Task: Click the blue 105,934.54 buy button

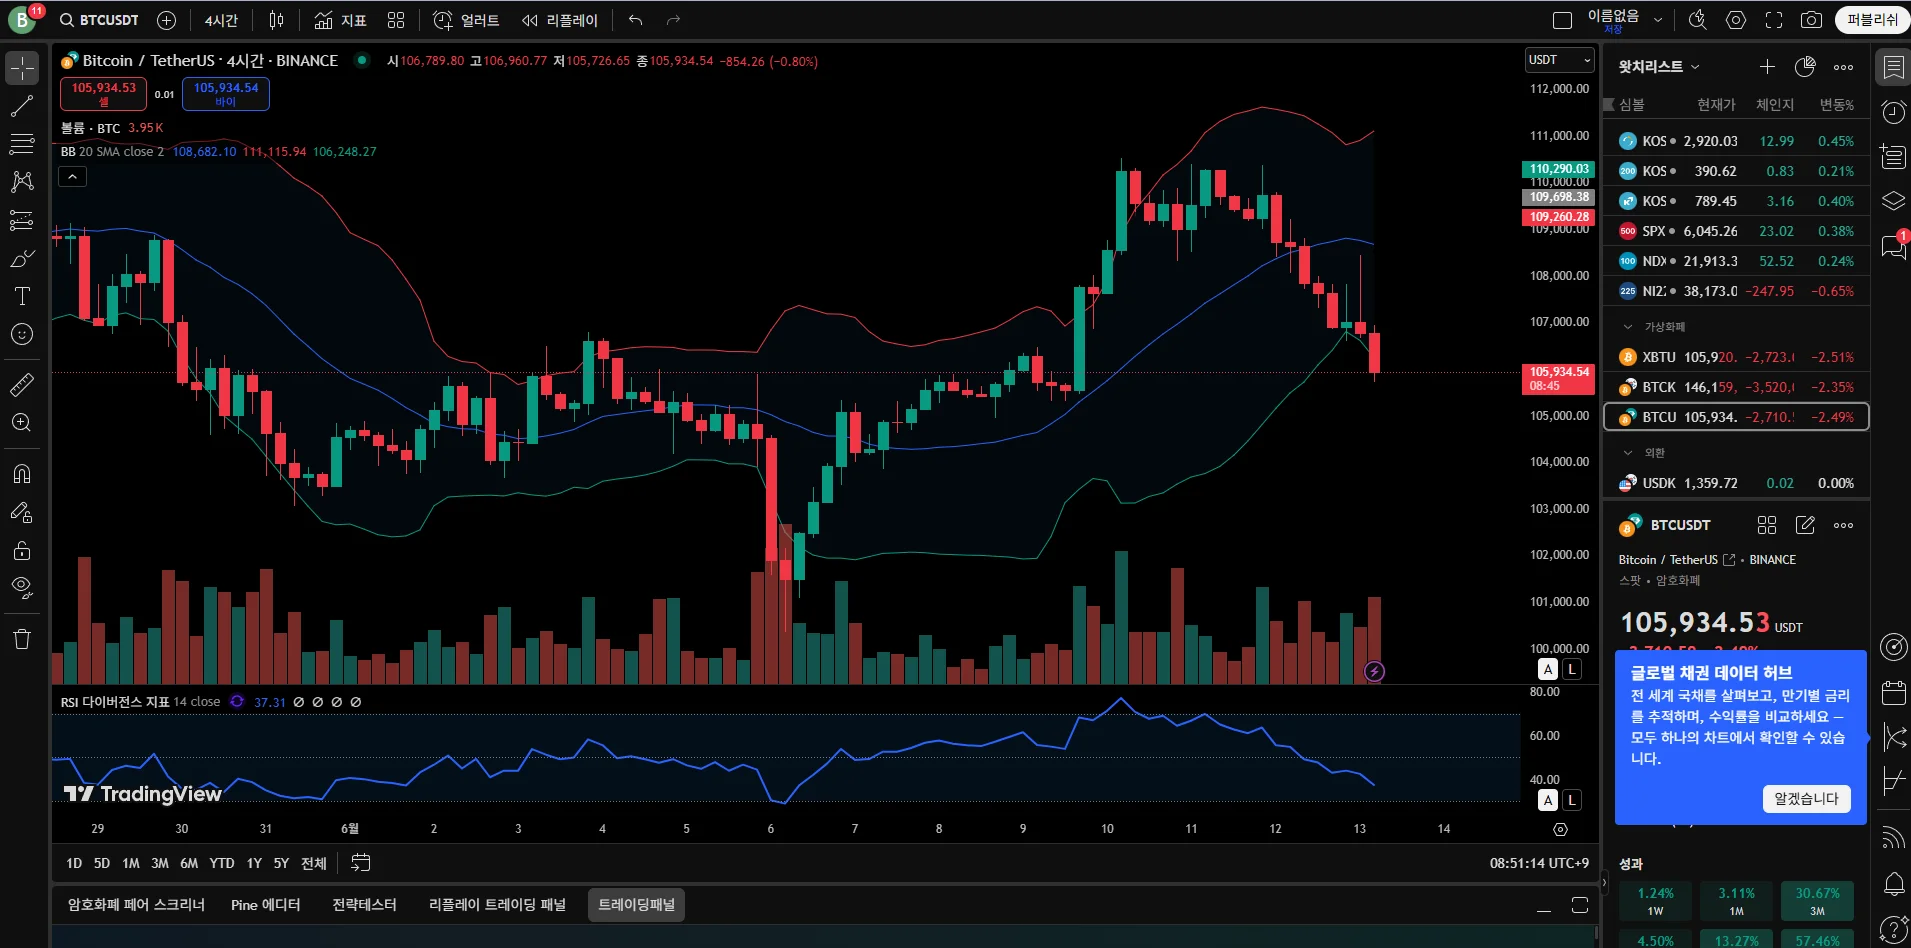Action: [226, 94]
